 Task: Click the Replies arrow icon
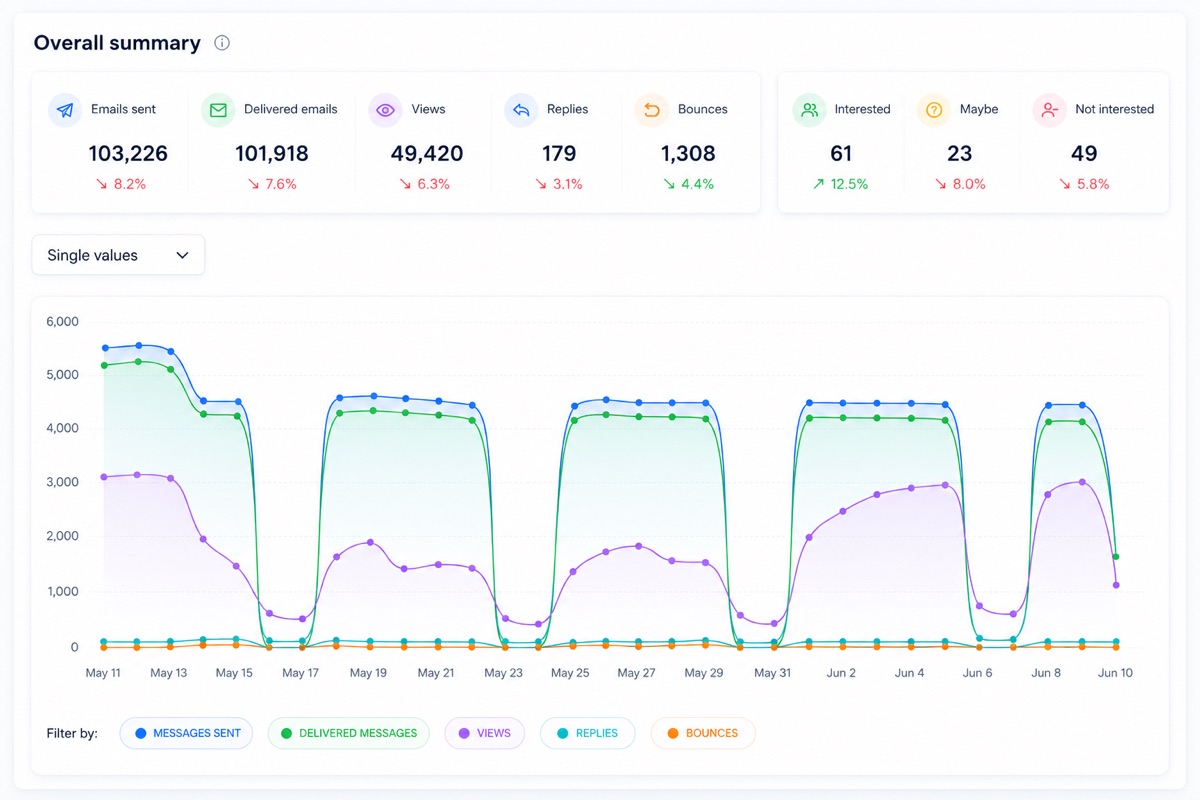point(521,110)
